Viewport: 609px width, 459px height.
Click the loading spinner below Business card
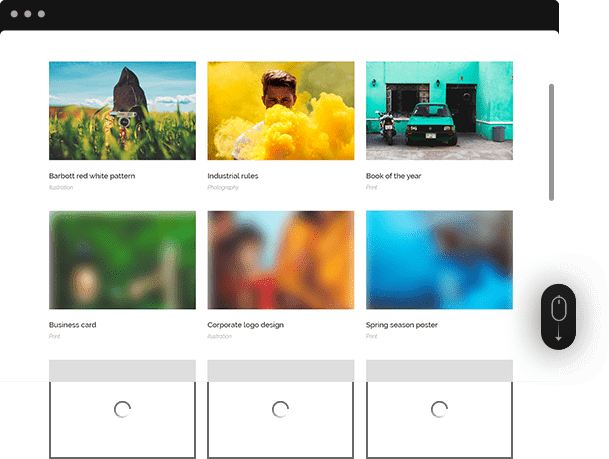[122, 409]
